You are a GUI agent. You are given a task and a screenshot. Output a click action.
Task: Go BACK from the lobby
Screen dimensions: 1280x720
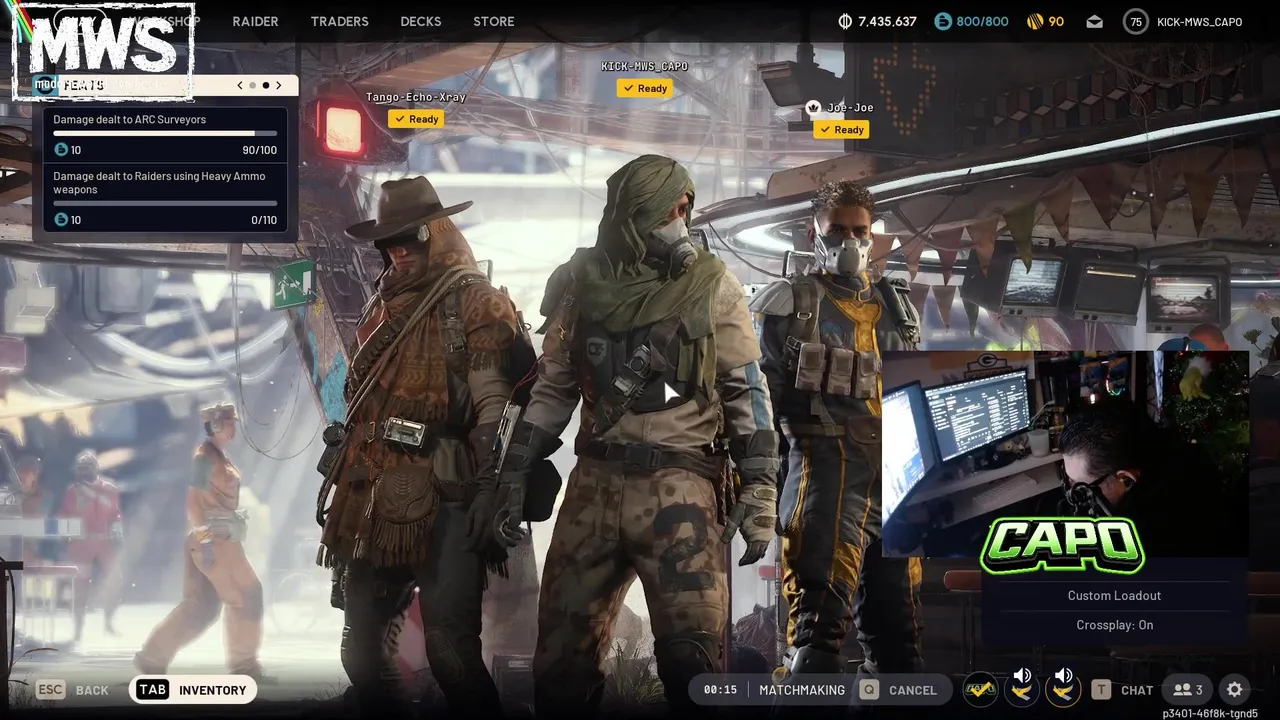(92, 691)
